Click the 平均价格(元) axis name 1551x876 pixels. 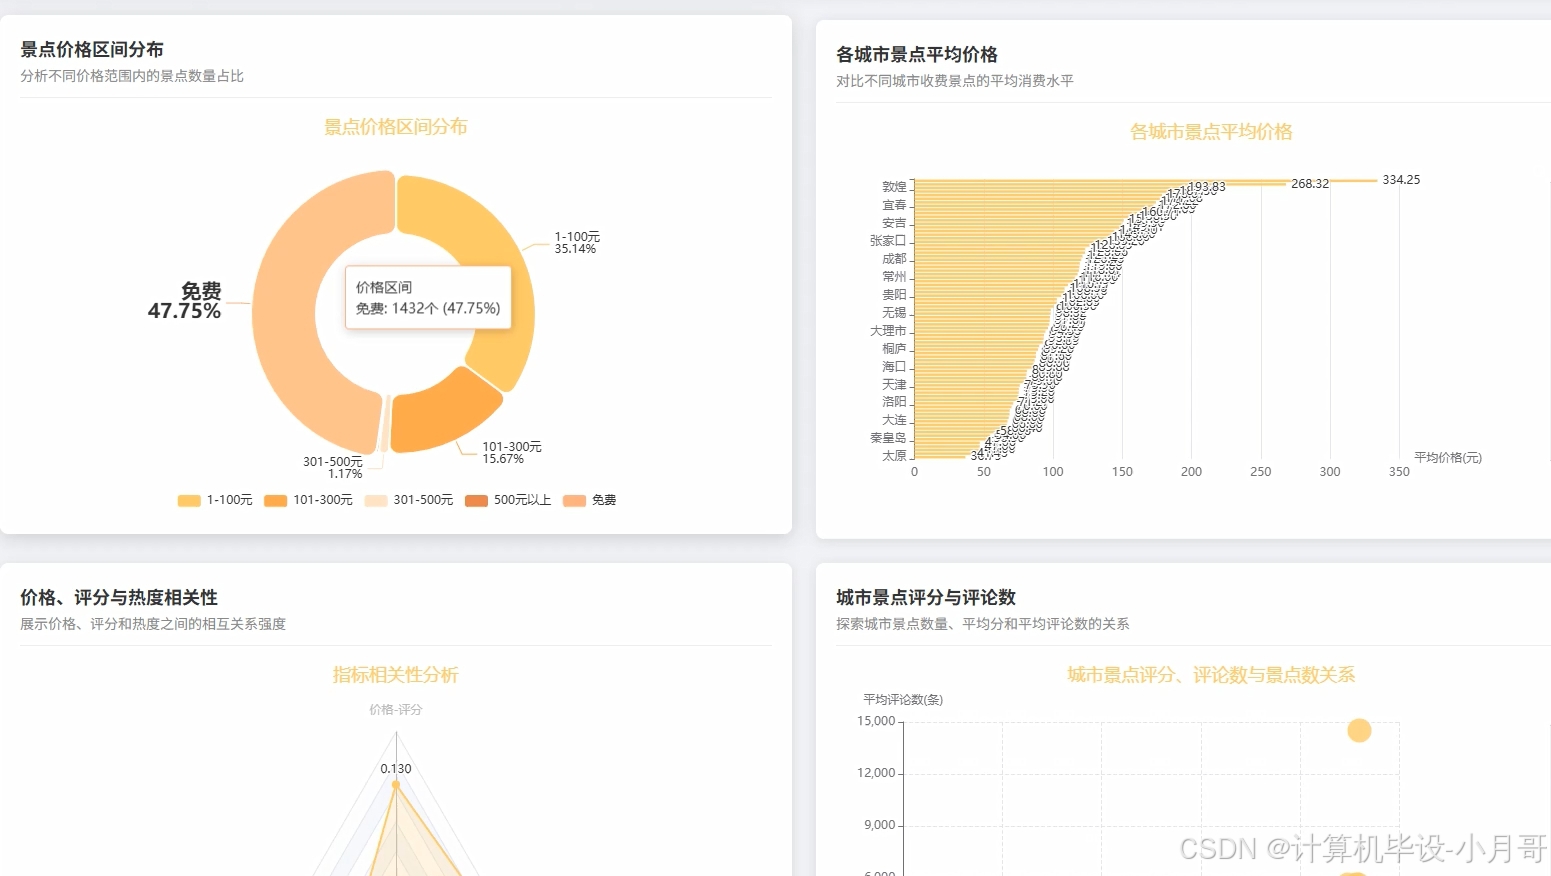pyautogui.click(x=1448, y=458)
